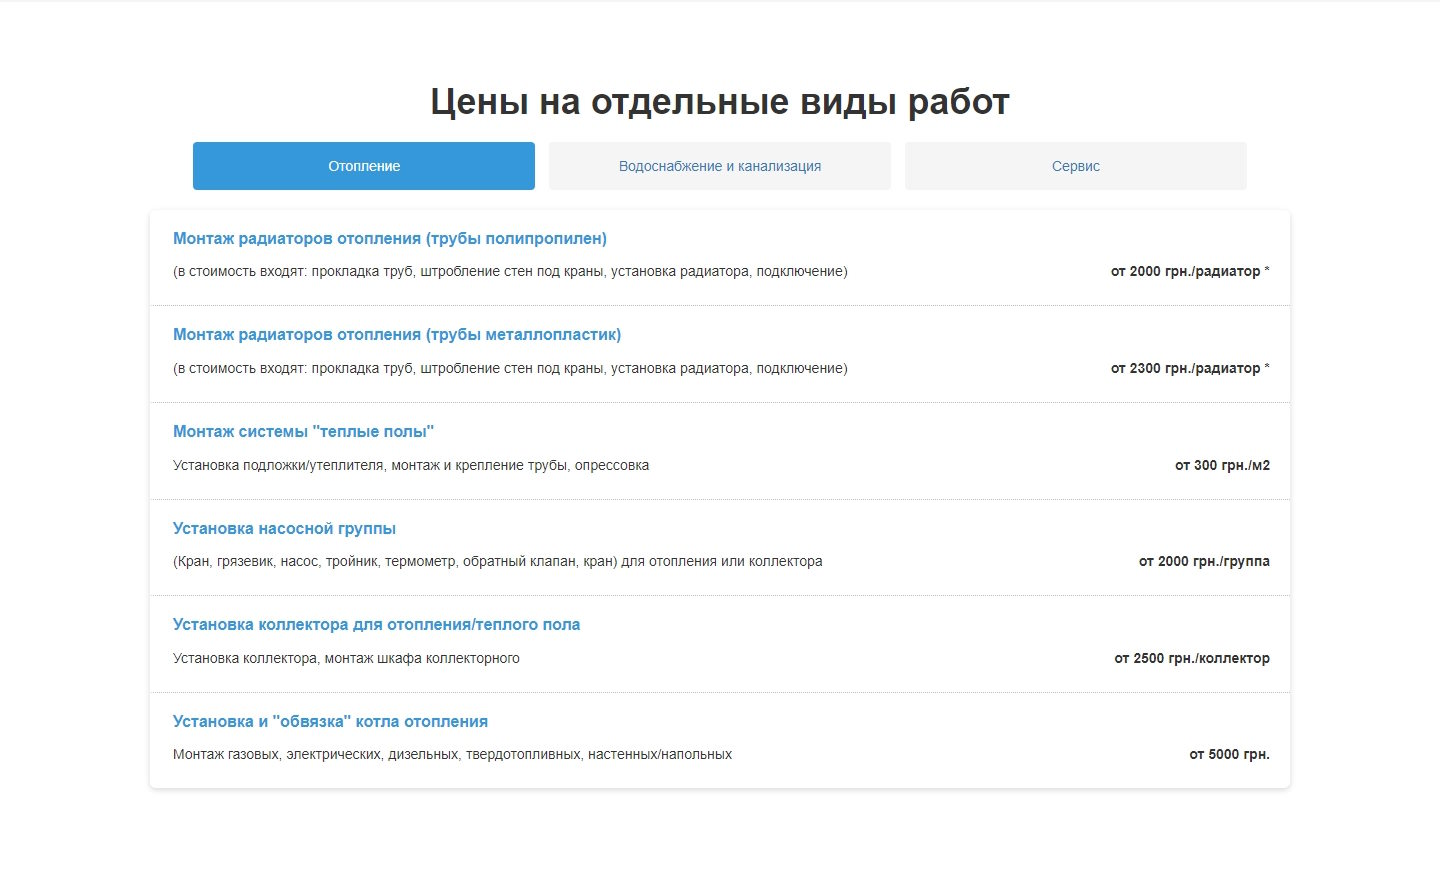Click heading Монтаж радиаторов отопления (трубы металлопластик)
This screenshot has height=895, width=1440.
(397, 334)
